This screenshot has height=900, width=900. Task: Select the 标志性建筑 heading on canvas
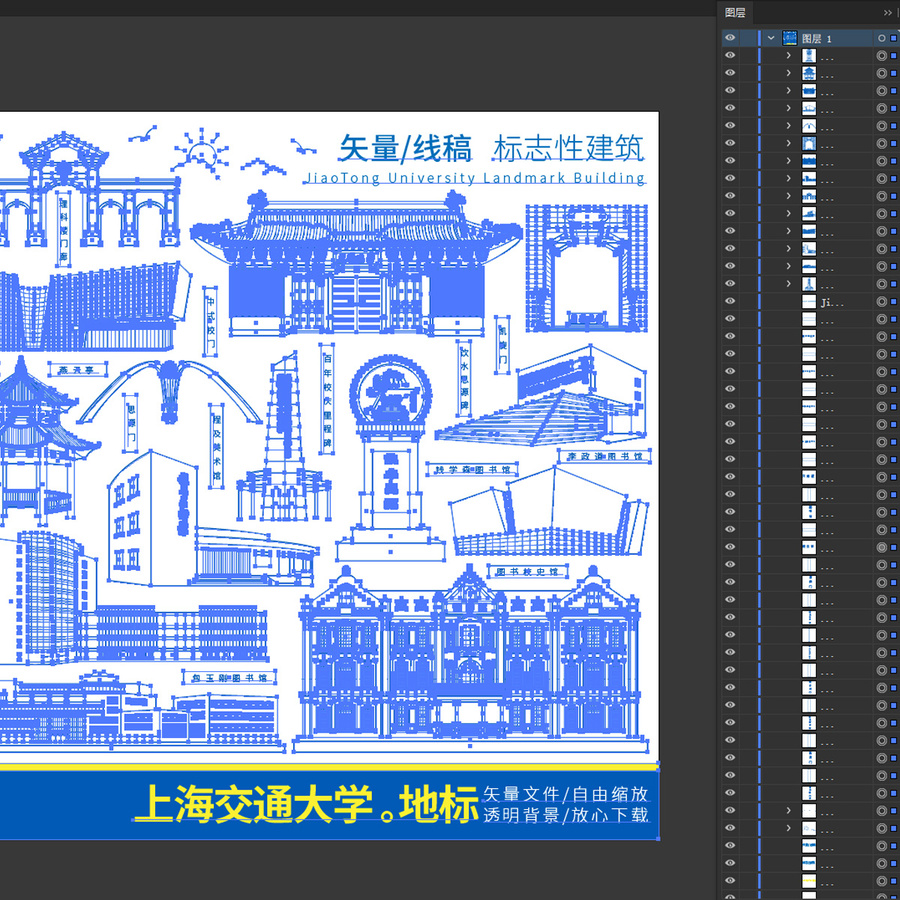(x=569, y=148)
